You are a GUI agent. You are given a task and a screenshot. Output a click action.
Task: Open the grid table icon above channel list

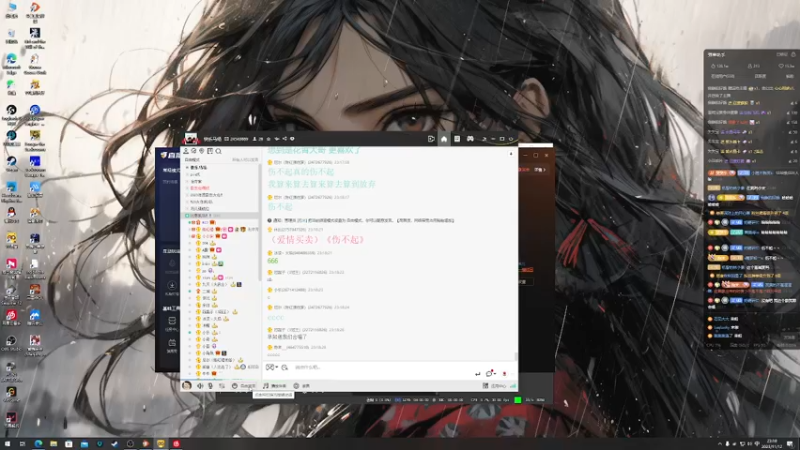(210, 152)
